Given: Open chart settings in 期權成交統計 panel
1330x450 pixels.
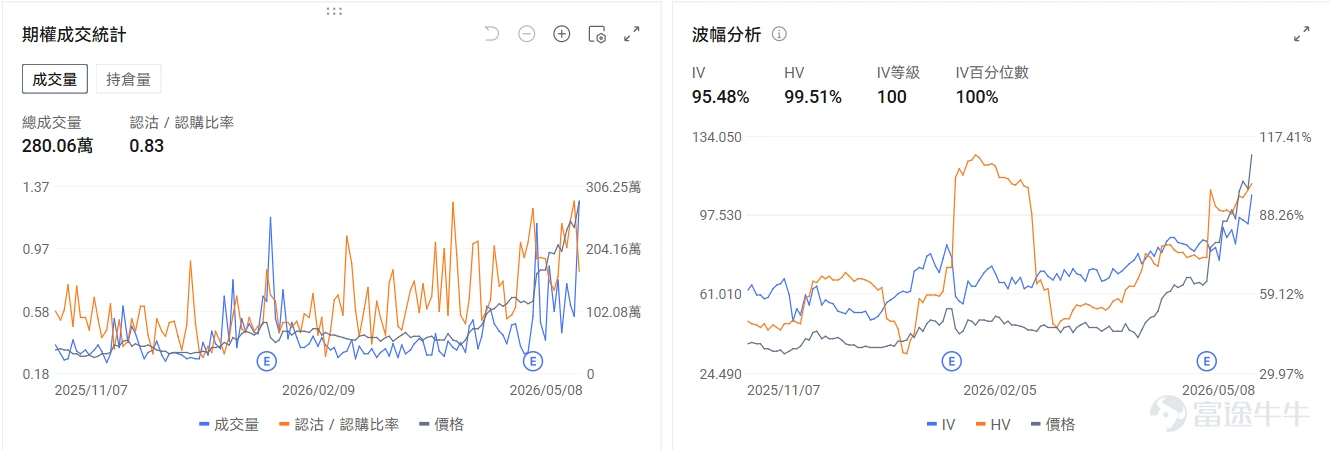Looking at the screenshot, I should (x=597, y=34).
